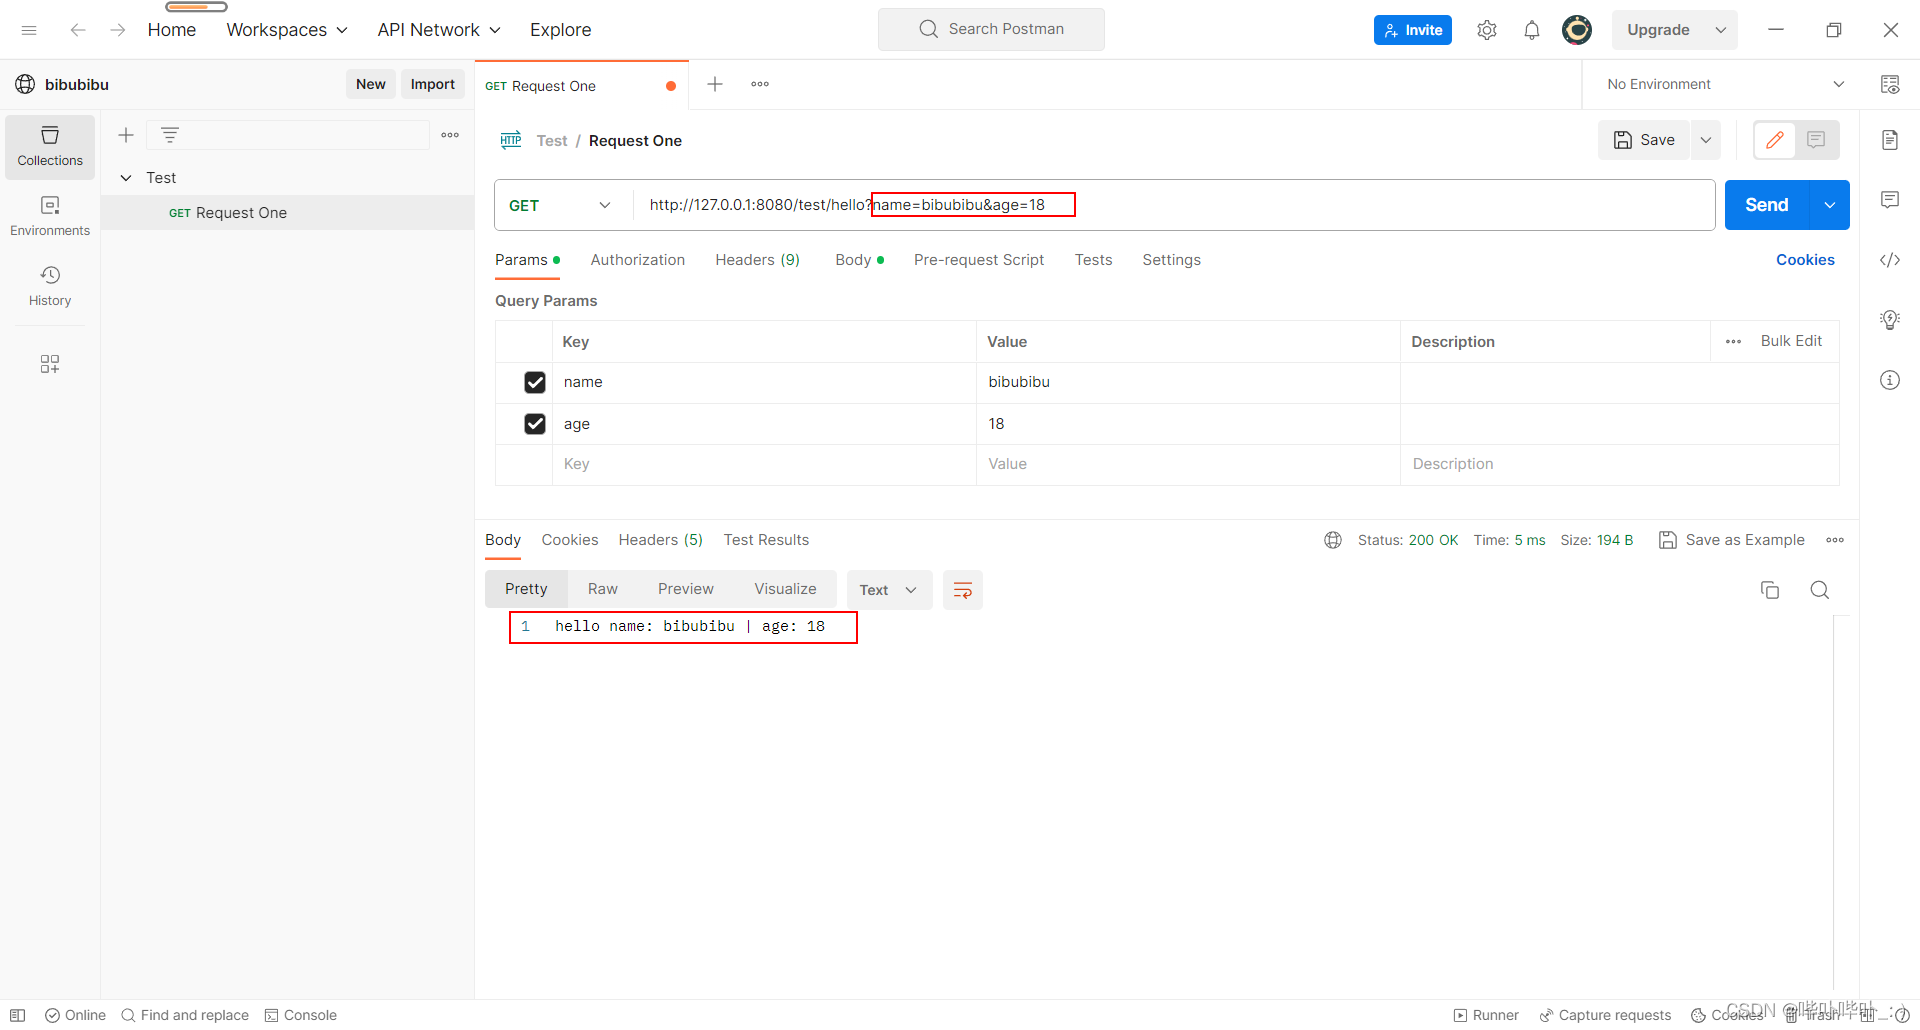This screenshot has height=1030, width=1920.
Task: Change the GET method dropdown
Action: [562, 205]
